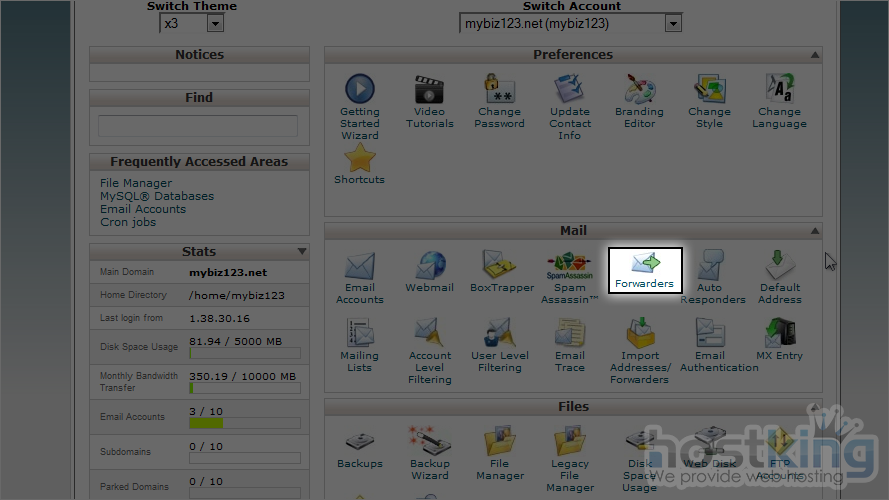Open the Backup Wizard icon

pos(429,451)
